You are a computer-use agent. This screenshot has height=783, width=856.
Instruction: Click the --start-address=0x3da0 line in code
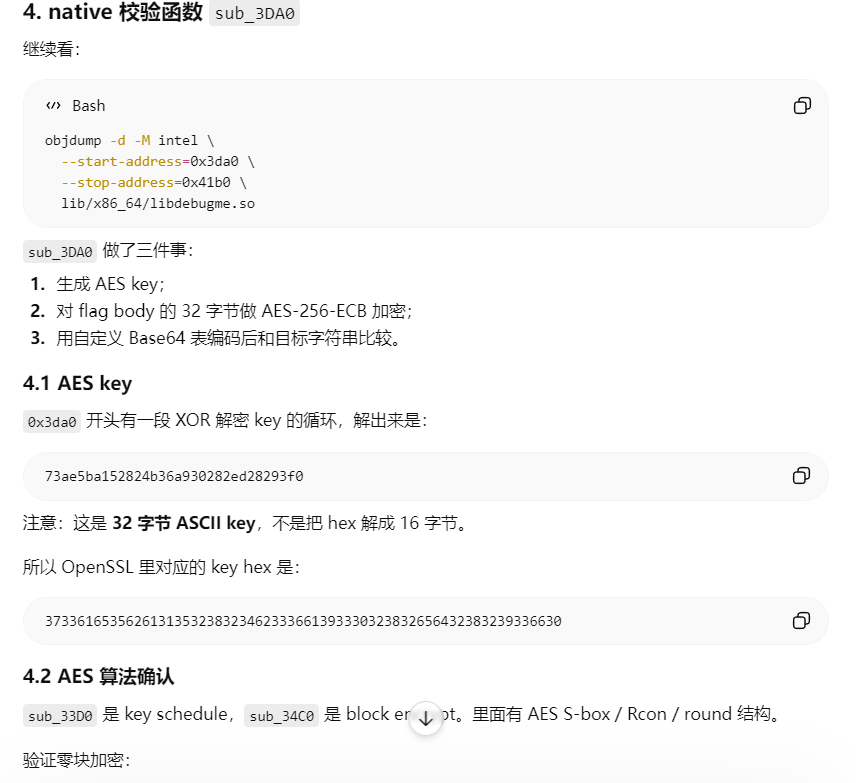[158, 162]
